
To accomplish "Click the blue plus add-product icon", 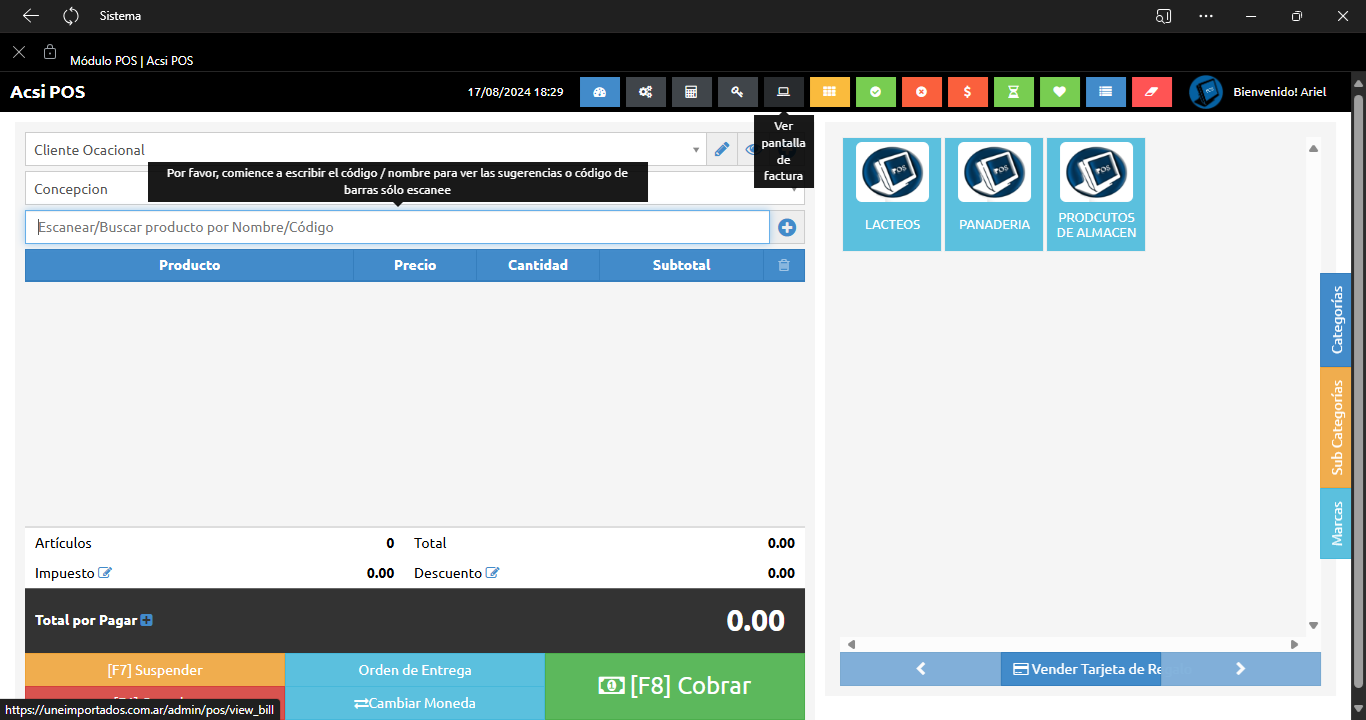I will [x=787, y=228].
